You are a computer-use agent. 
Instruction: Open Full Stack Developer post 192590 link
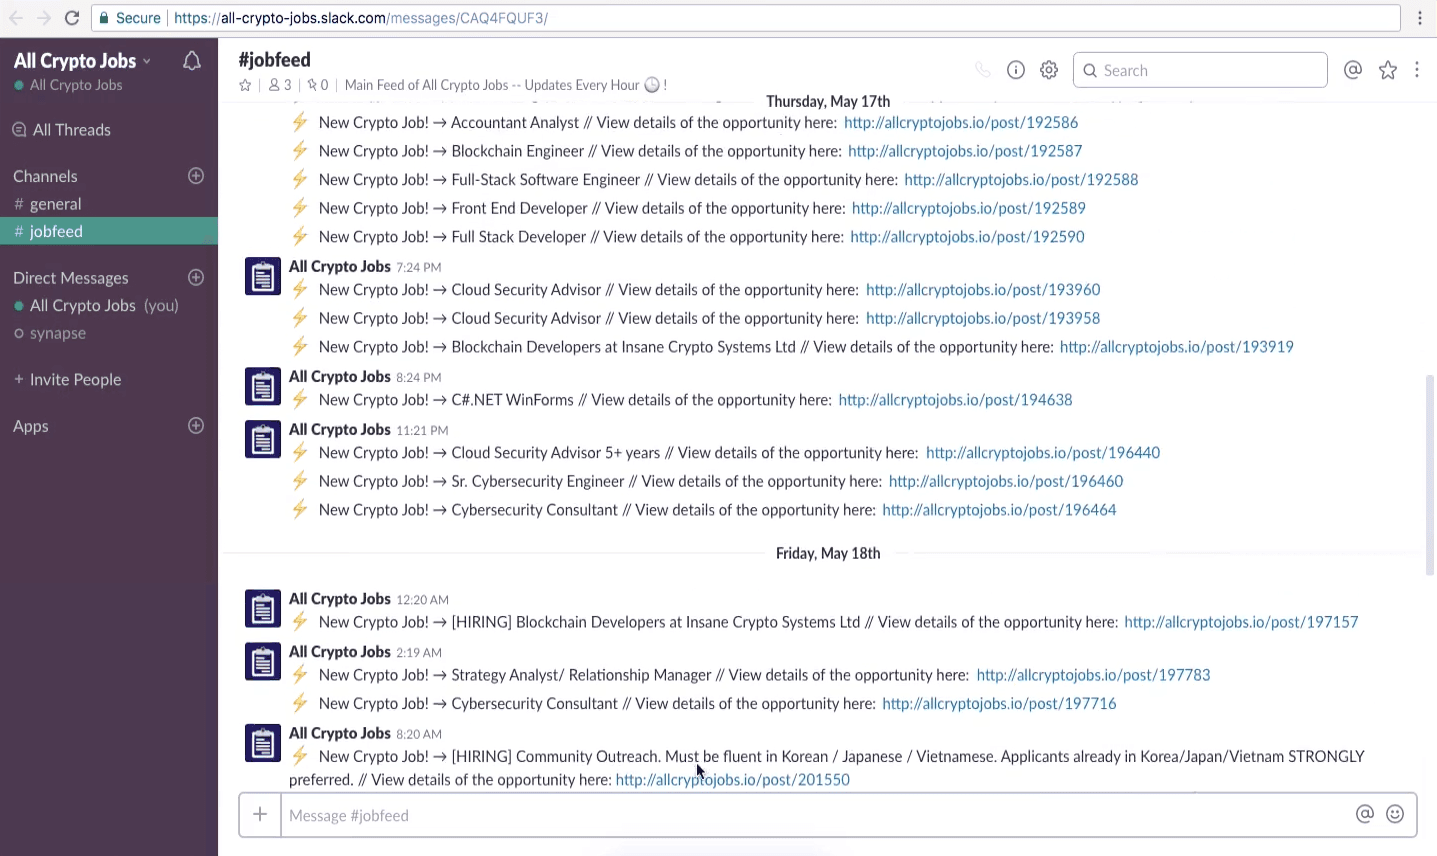(x=967, y=237)
